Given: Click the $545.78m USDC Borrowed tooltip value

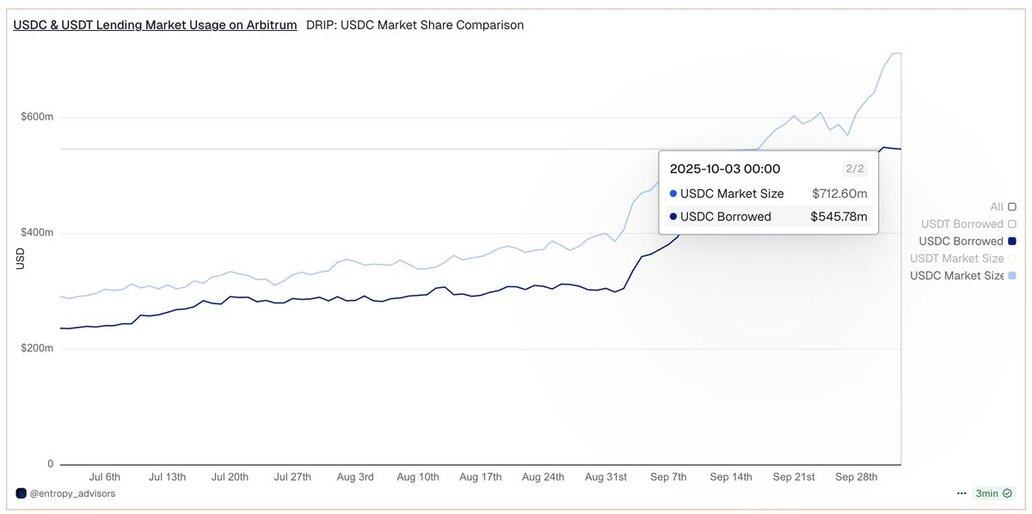Looking at the screenshot, I should [x=838, y=217].
